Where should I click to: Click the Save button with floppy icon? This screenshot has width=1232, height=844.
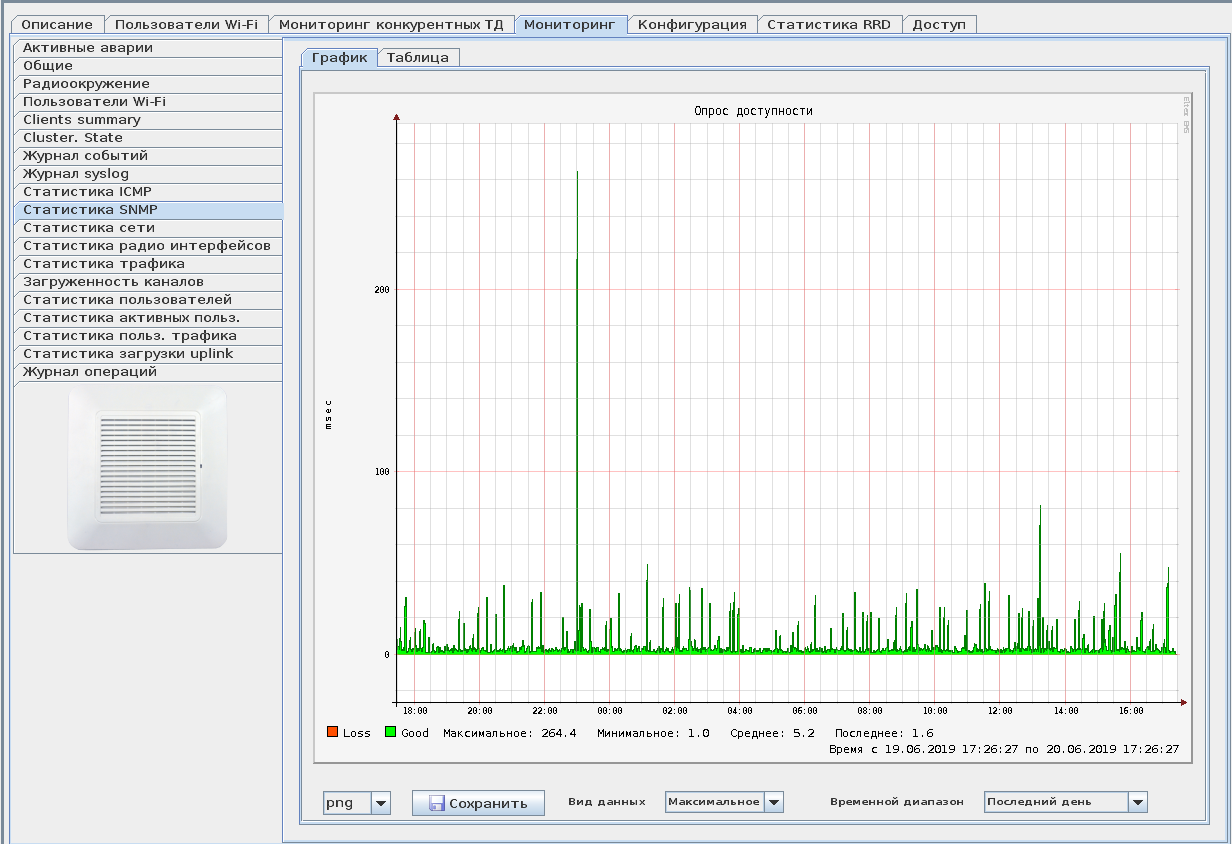pos(478,803)
